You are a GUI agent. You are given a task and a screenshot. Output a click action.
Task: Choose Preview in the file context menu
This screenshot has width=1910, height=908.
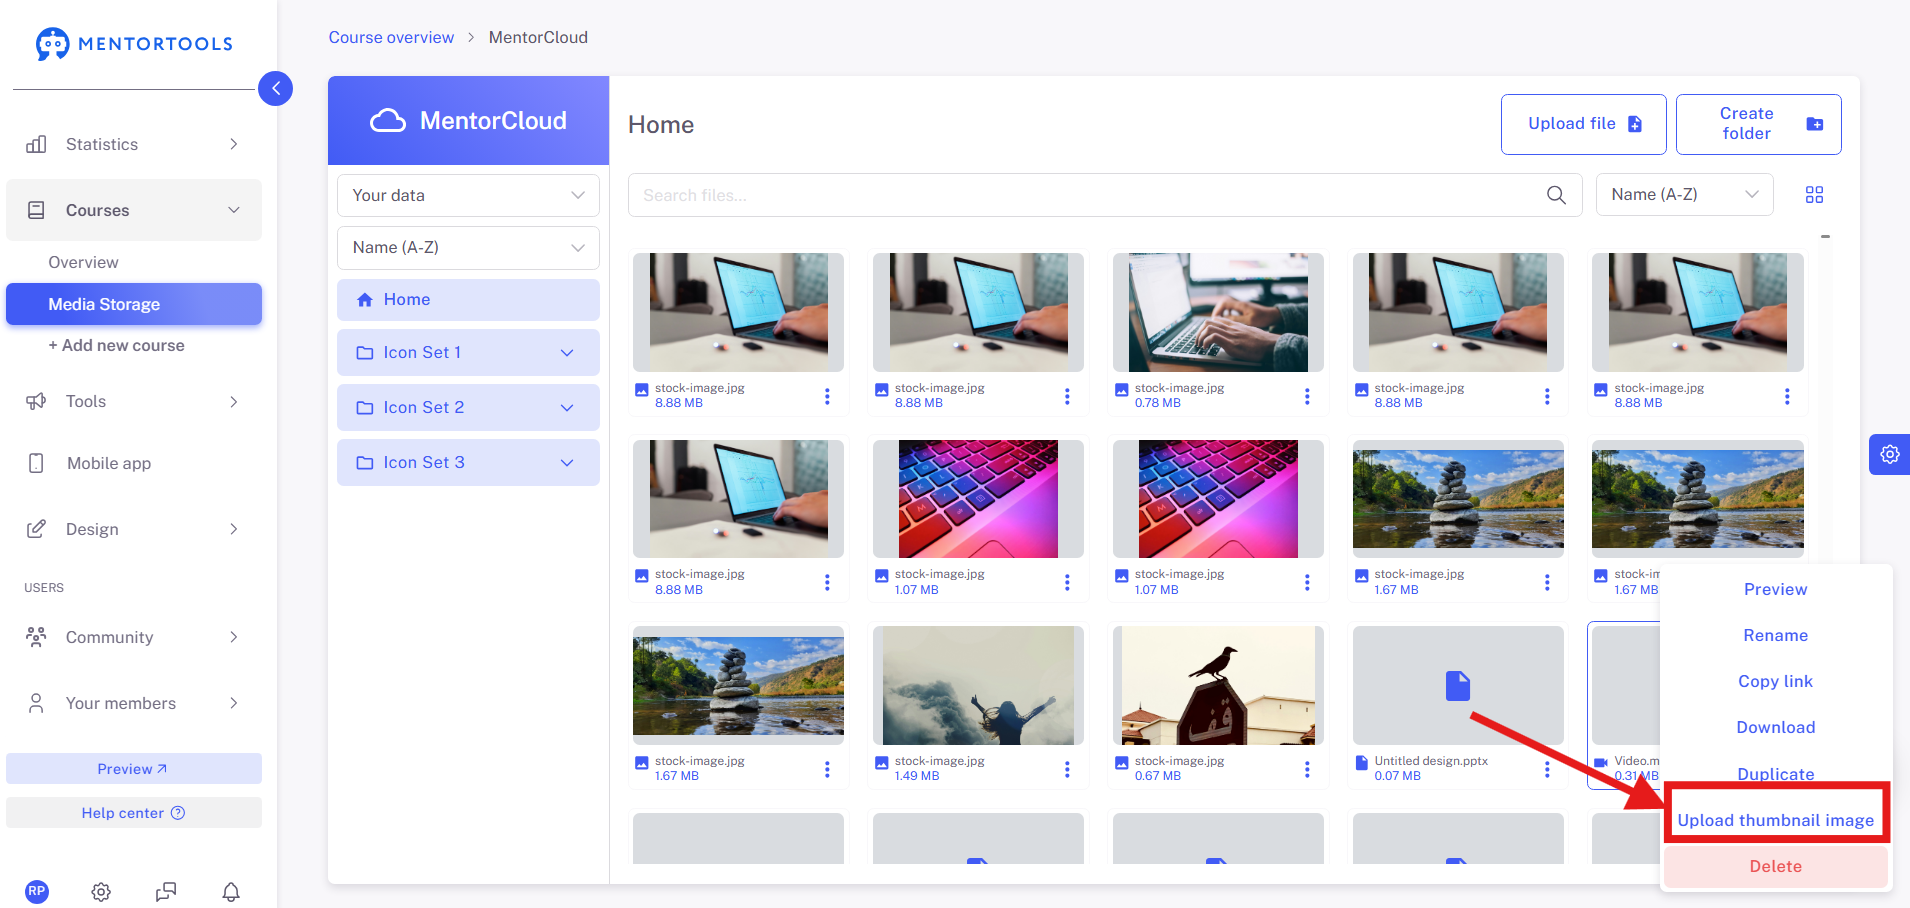(x=1775, y=589)
